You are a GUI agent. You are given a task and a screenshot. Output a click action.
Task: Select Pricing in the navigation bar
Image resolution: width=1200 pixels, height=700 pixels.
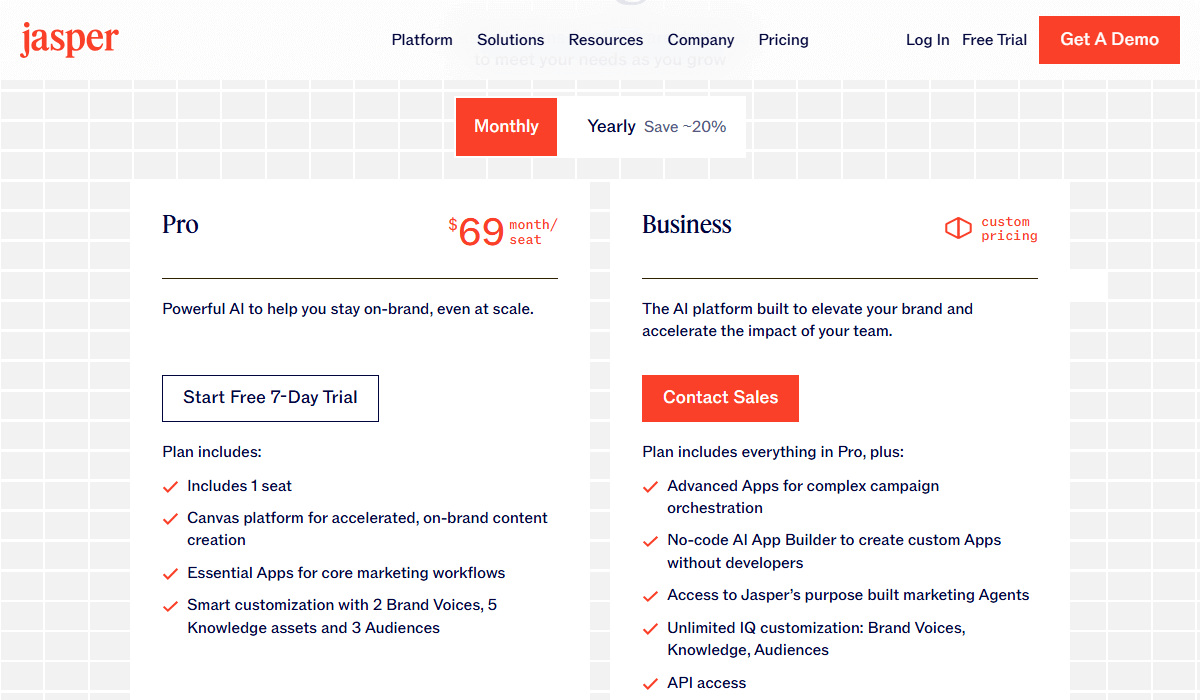point(783,40)
